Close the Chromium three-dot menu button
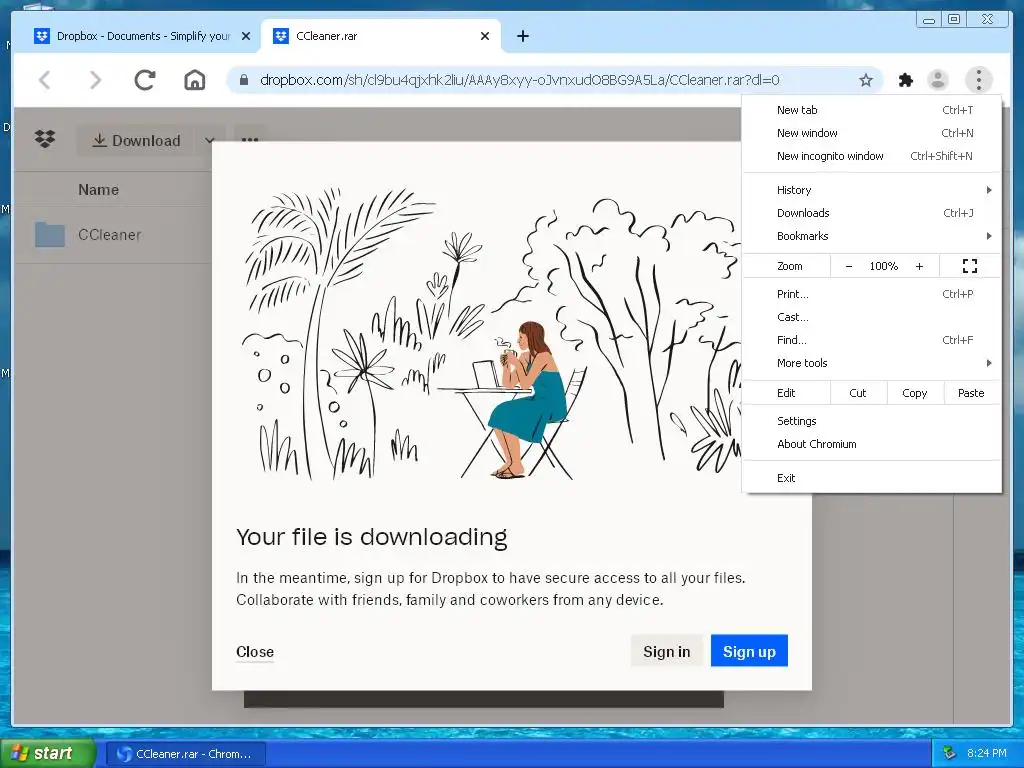The width and height of the screenshot is (1024, 768). pos(978,80)
